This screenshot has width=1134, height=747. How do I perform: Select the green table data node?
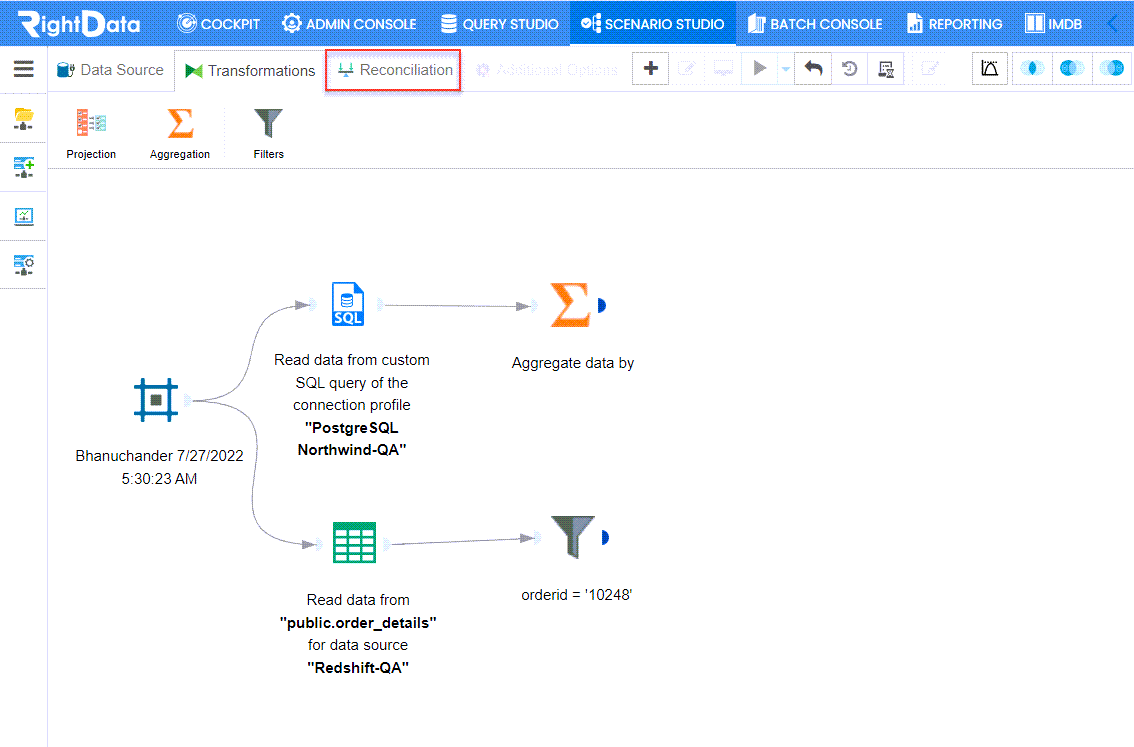[x=354, y=542]
